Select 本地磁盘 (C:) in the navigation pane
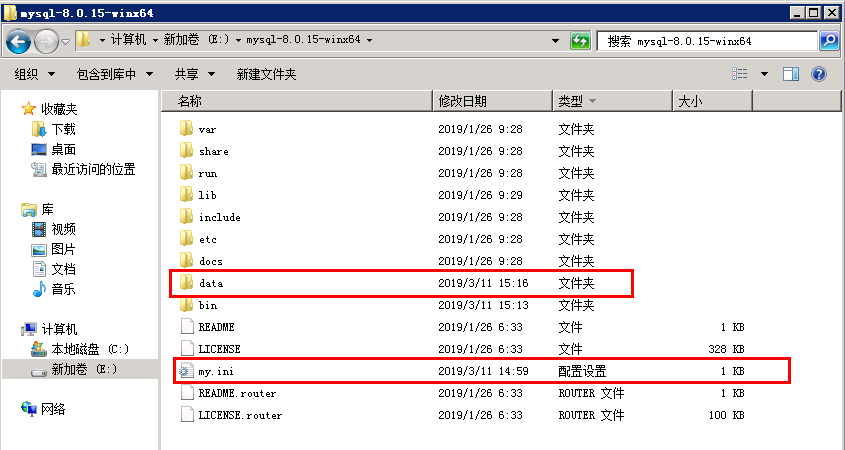The width and height of the screenshot is (845, 450). click(x=91, y=349)
